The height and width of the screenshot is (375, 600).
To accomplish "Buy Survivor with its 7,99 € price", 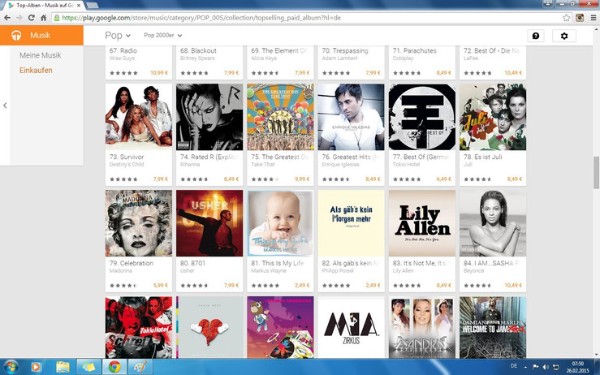I will coord(160,179).
